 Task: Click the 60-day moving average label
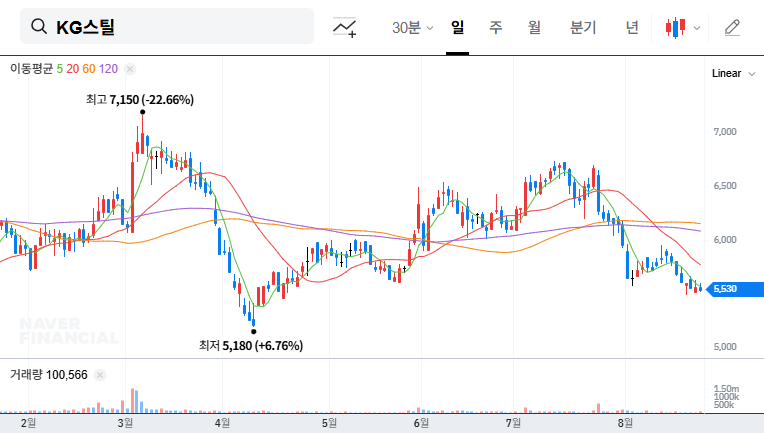pos(89,69)
